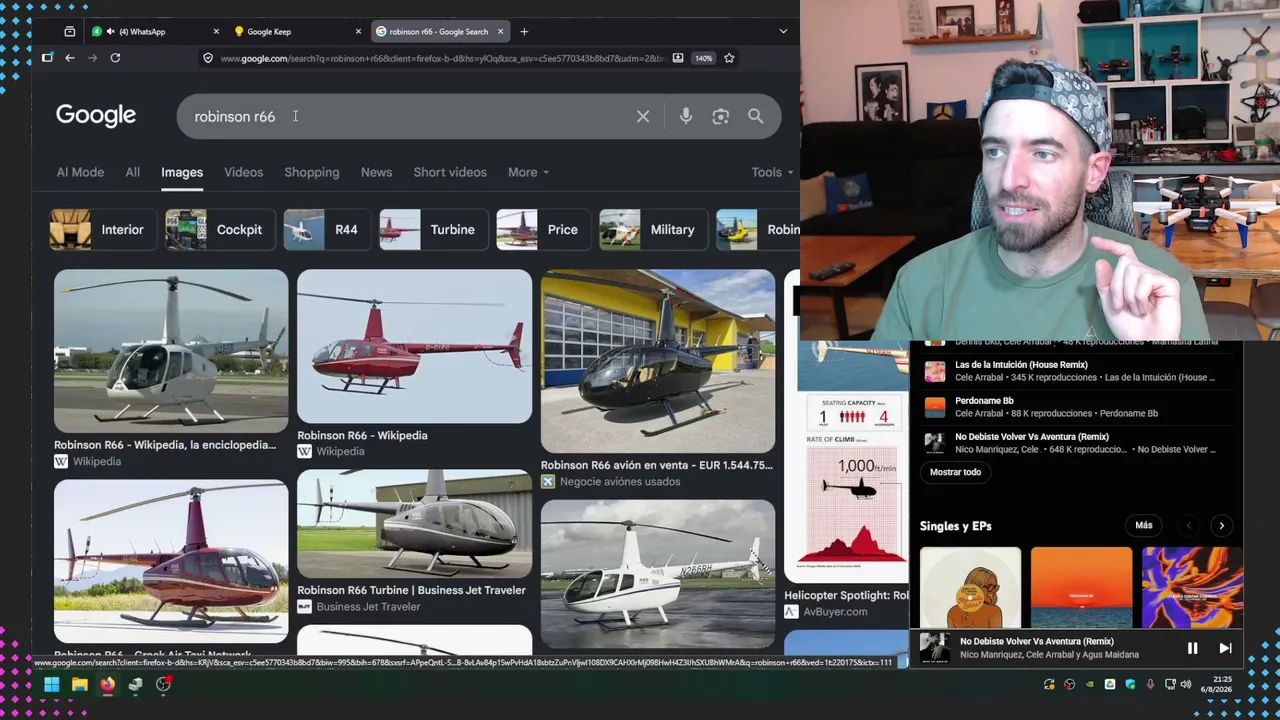Open the Business Jet Traveler turbine image
The width and height of the screenshot is (1280, 720).
pyautogui.click(x=415, y=524)
